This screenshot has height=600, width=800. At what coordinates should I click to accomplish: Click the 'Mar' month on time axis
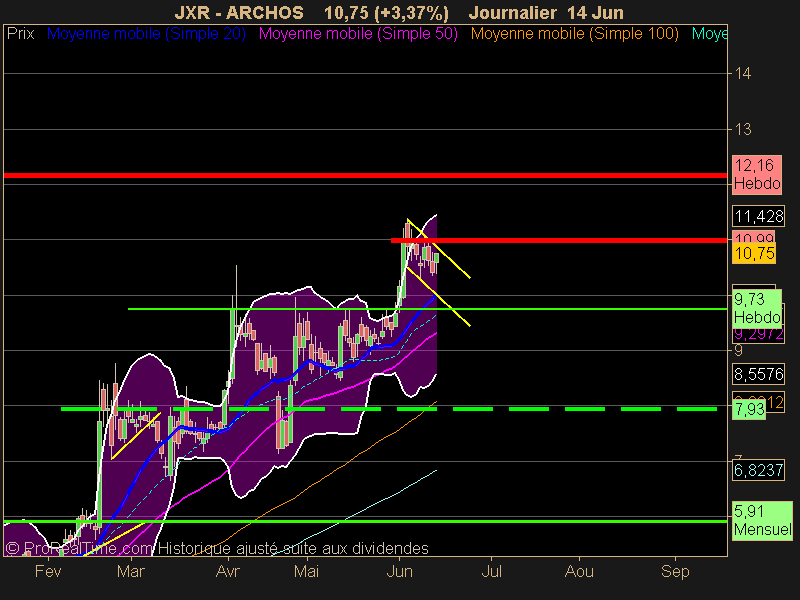point(131,571)
